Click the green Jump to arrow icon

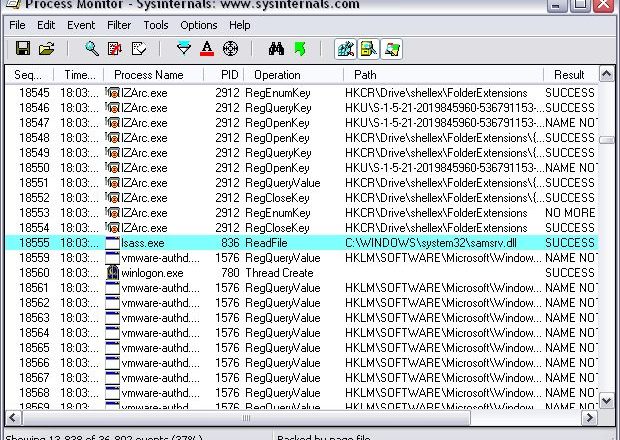click(300, 49)
